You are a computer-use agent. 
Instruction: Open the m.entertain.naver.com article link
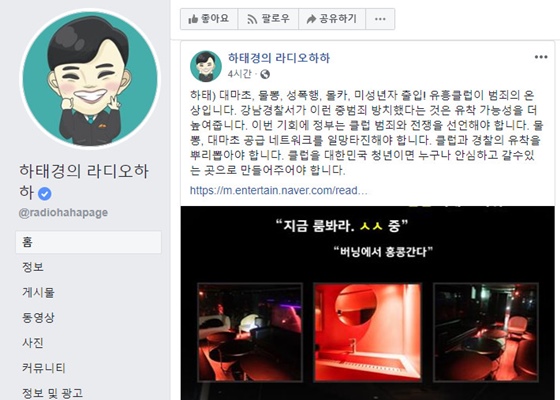click(x=278, y=190)
